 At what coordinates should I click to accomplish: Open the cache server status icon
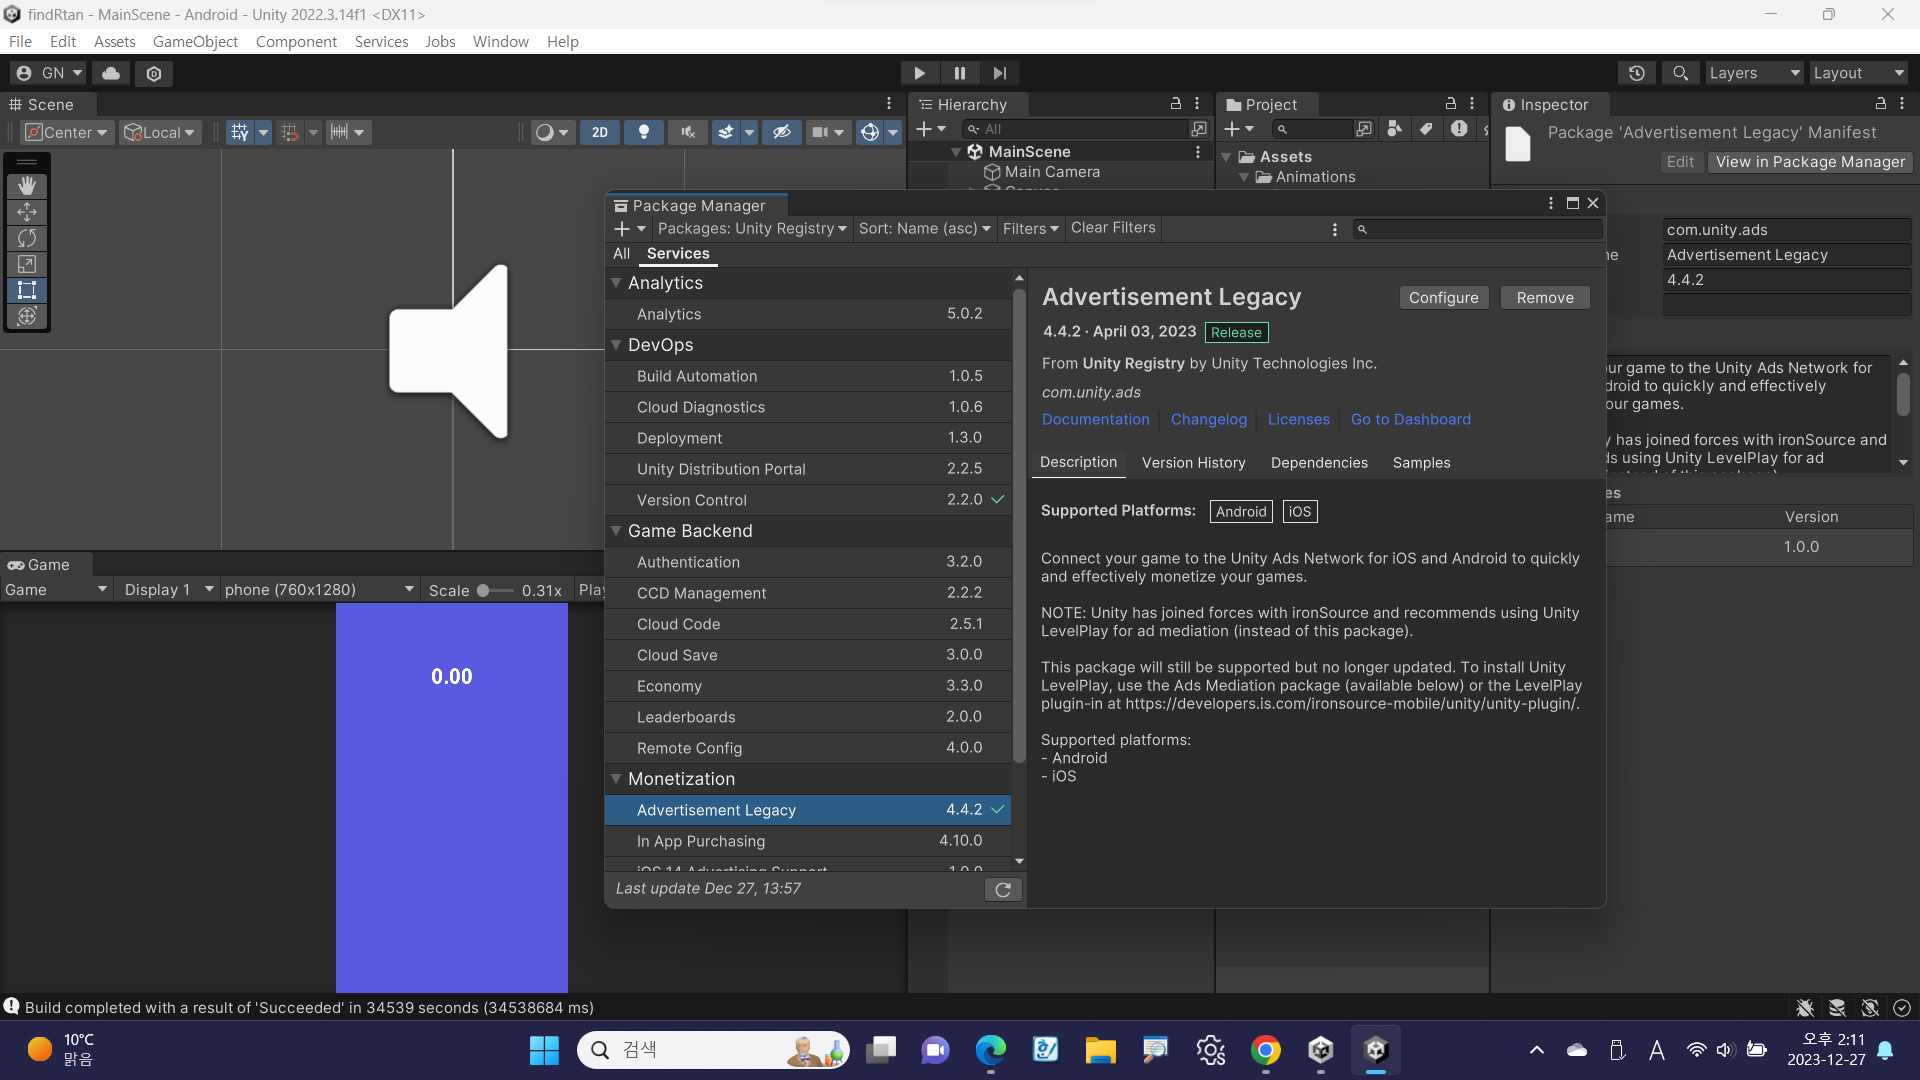[x=1837, y=1008]
